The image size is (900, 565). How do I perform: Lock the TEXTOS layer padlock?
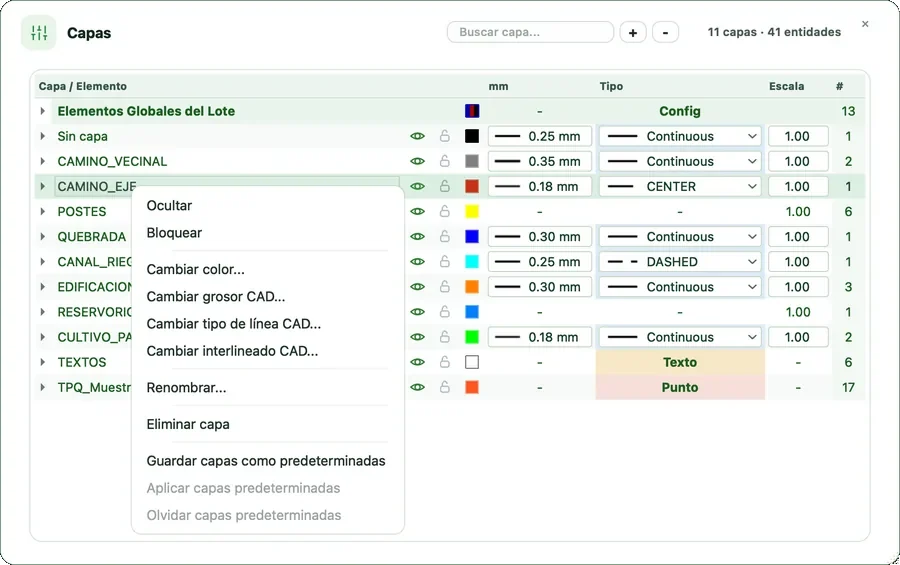444,362
